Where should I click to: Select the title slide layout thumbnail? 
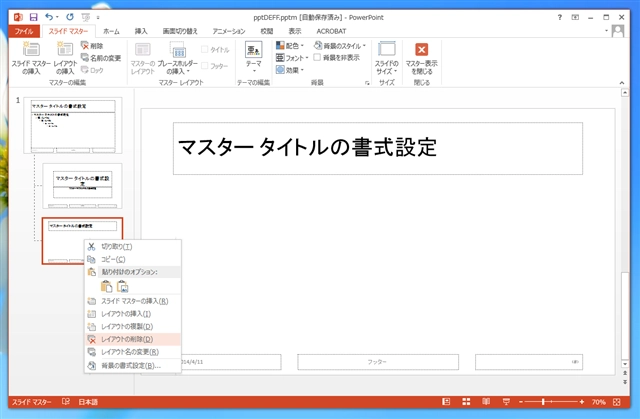tap(82, 186)
